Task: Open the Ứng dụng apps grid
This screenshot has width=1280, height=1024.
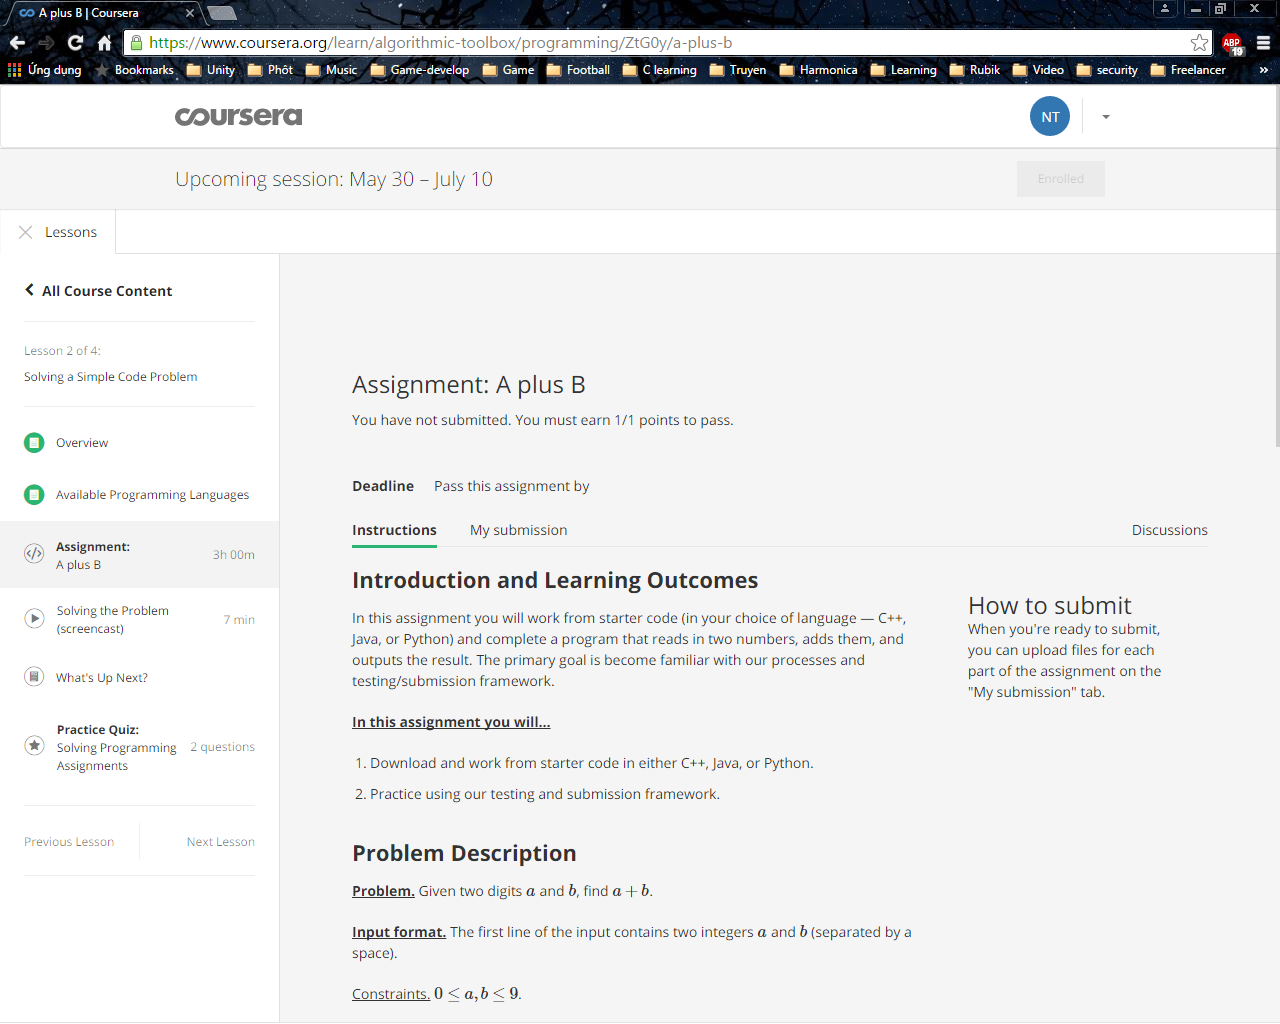Action: [45, 70]
